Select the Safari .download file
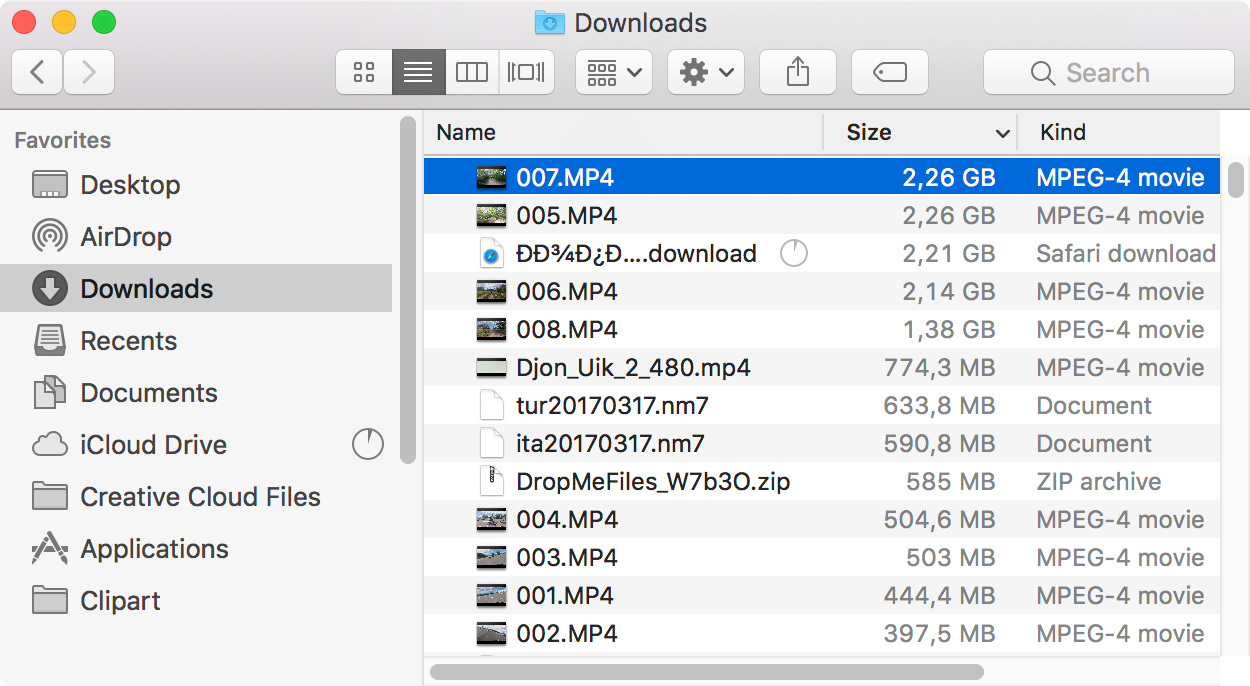 (x=822, y=254)
